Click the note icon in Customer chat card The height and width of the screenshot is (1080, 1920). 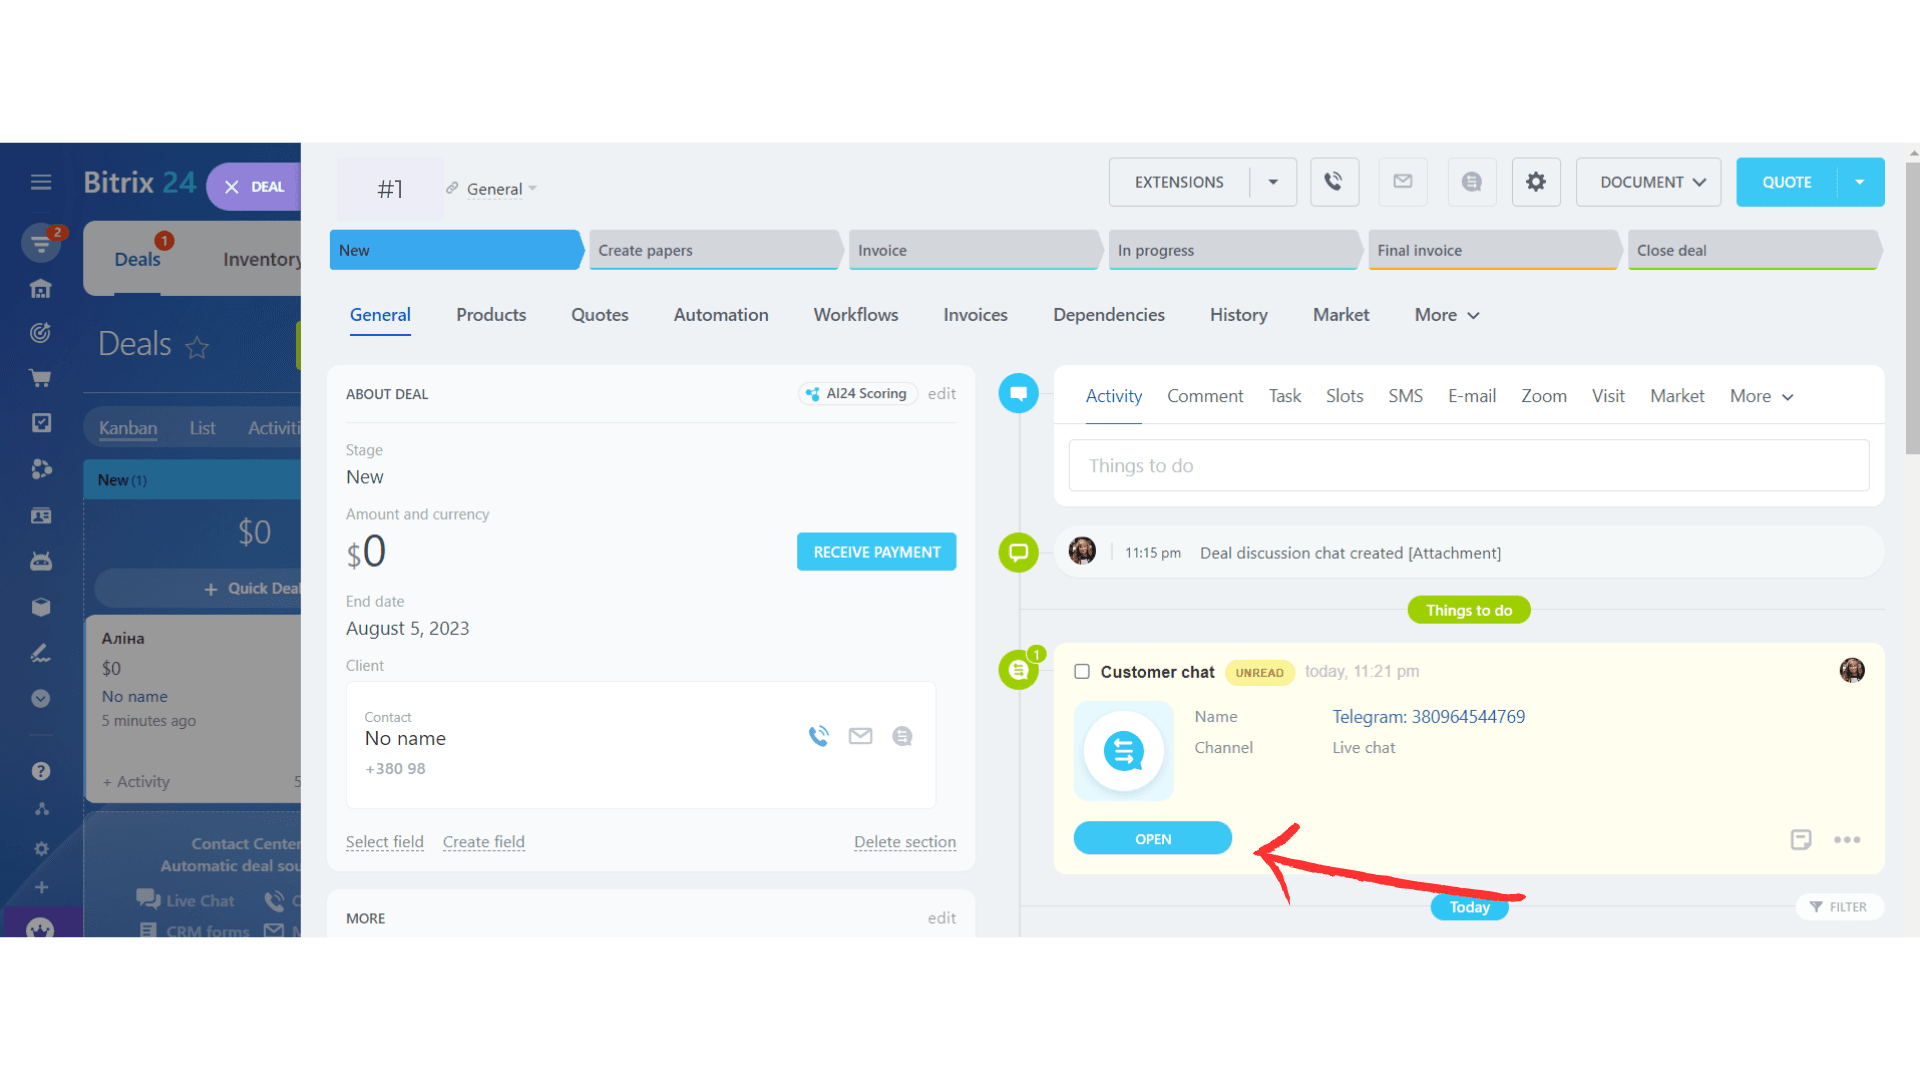click(x=1801, y=840)
